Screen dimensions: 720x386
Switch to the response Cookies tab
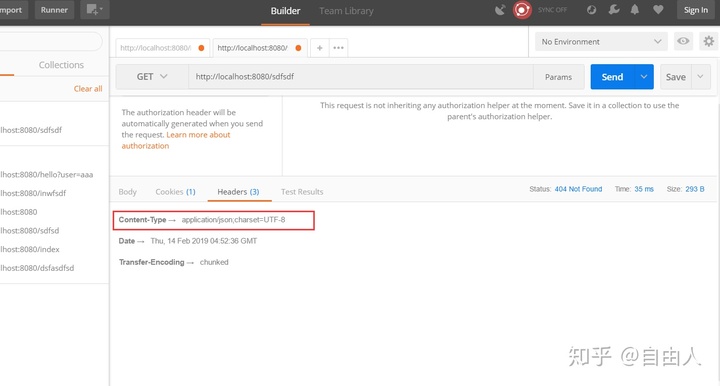pos(175,192)
